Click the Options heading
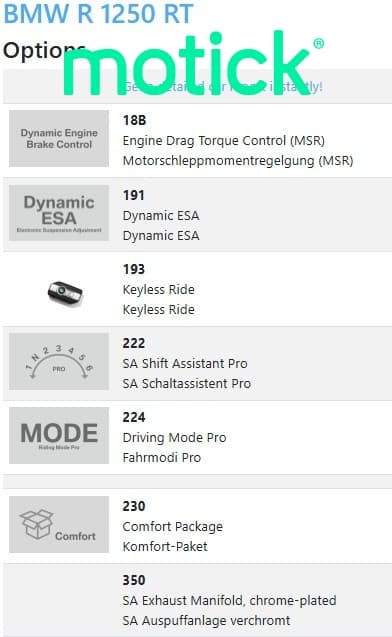 tap(45, 51)
